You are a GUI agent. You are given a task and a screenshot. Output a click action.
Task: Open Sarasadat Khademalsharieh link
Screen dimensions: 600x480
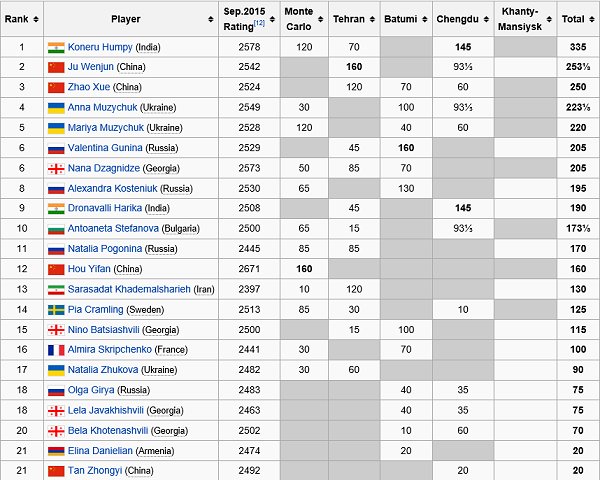(x=129, y=289)
